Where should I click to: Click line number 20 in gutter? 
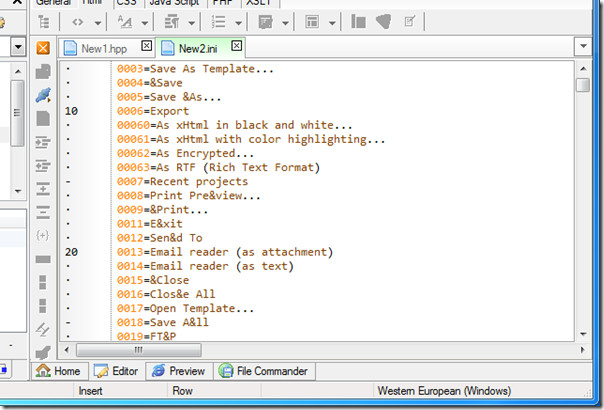71,252
